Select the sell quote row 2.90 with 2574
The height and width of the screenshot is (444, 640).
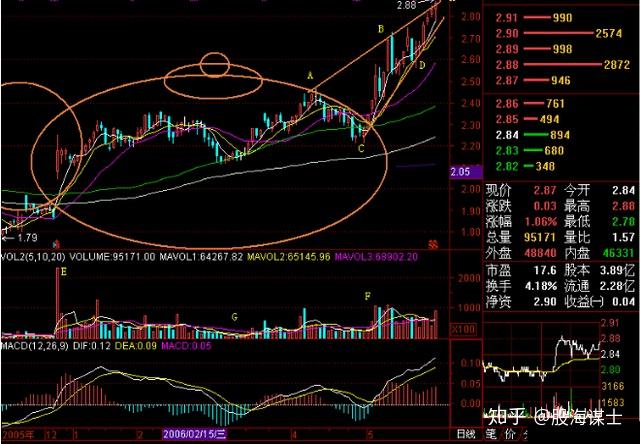559,33
